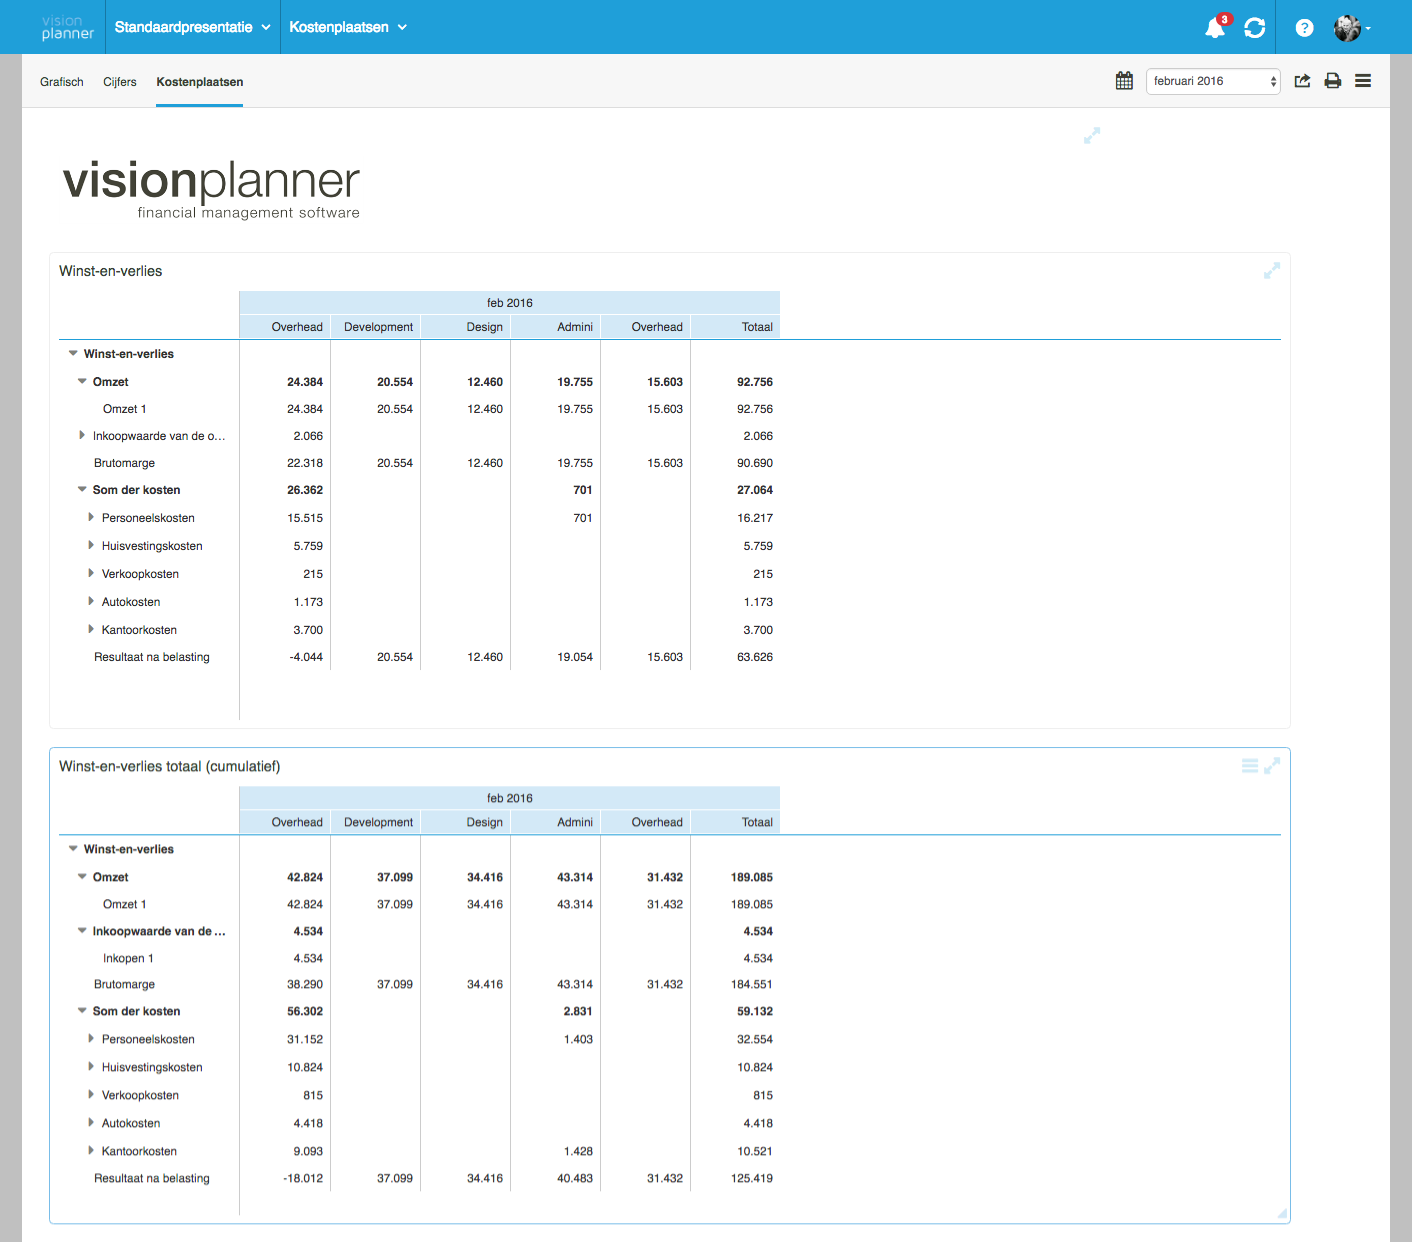This screenshot has height=1242, width=1412.
Task: Expand Inkoopwaarde van de o… row in first table
Action: point(82,435)
